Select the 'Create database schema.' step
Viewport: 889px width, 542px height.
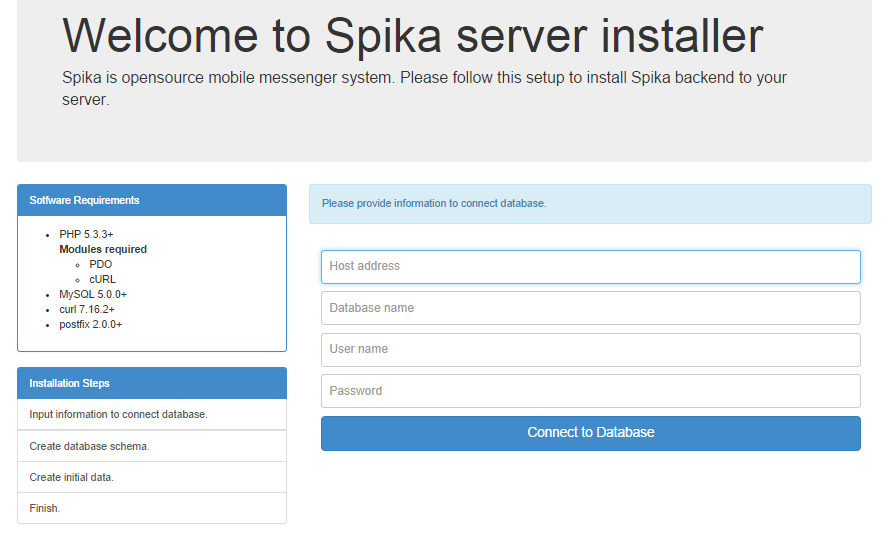coord(152,446)
